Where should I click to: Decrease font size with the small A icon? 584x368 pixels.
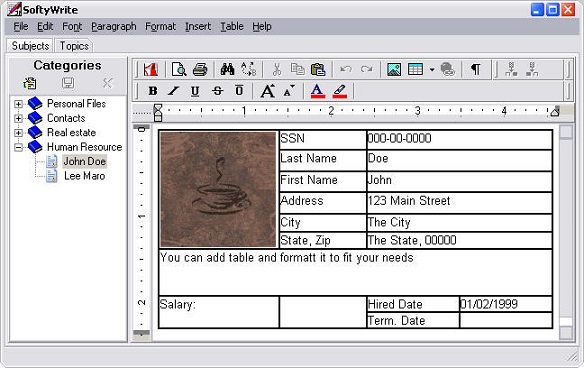pos(289,91)
